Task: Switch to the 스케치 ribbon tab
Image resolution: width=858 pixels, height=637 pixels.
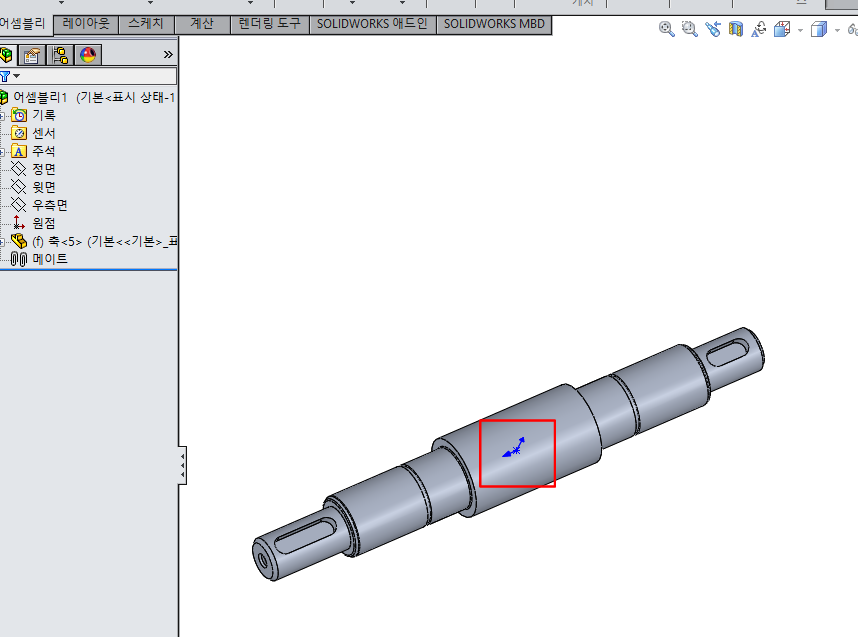Action: (x=146, y=25)
